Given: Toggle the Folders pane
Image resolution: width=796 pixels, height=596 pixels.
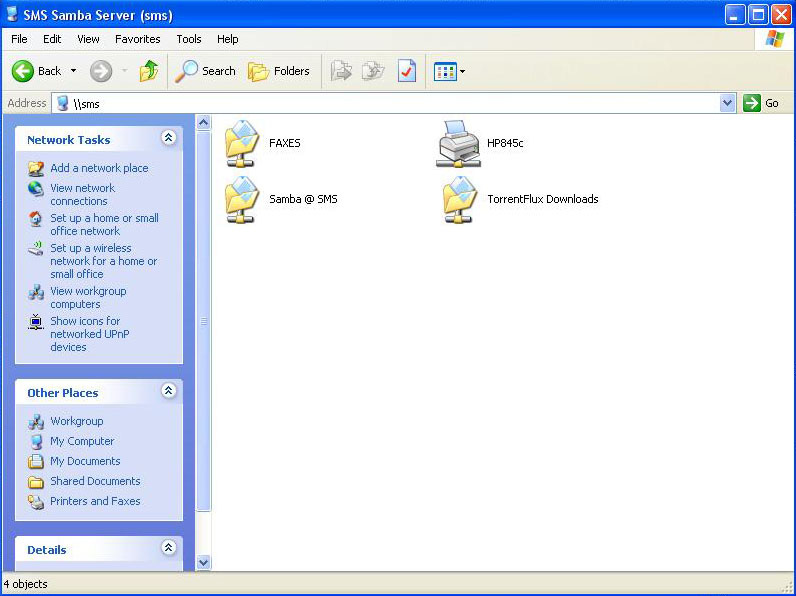Looking at the screenshot, I should click(x=279, y=71).
